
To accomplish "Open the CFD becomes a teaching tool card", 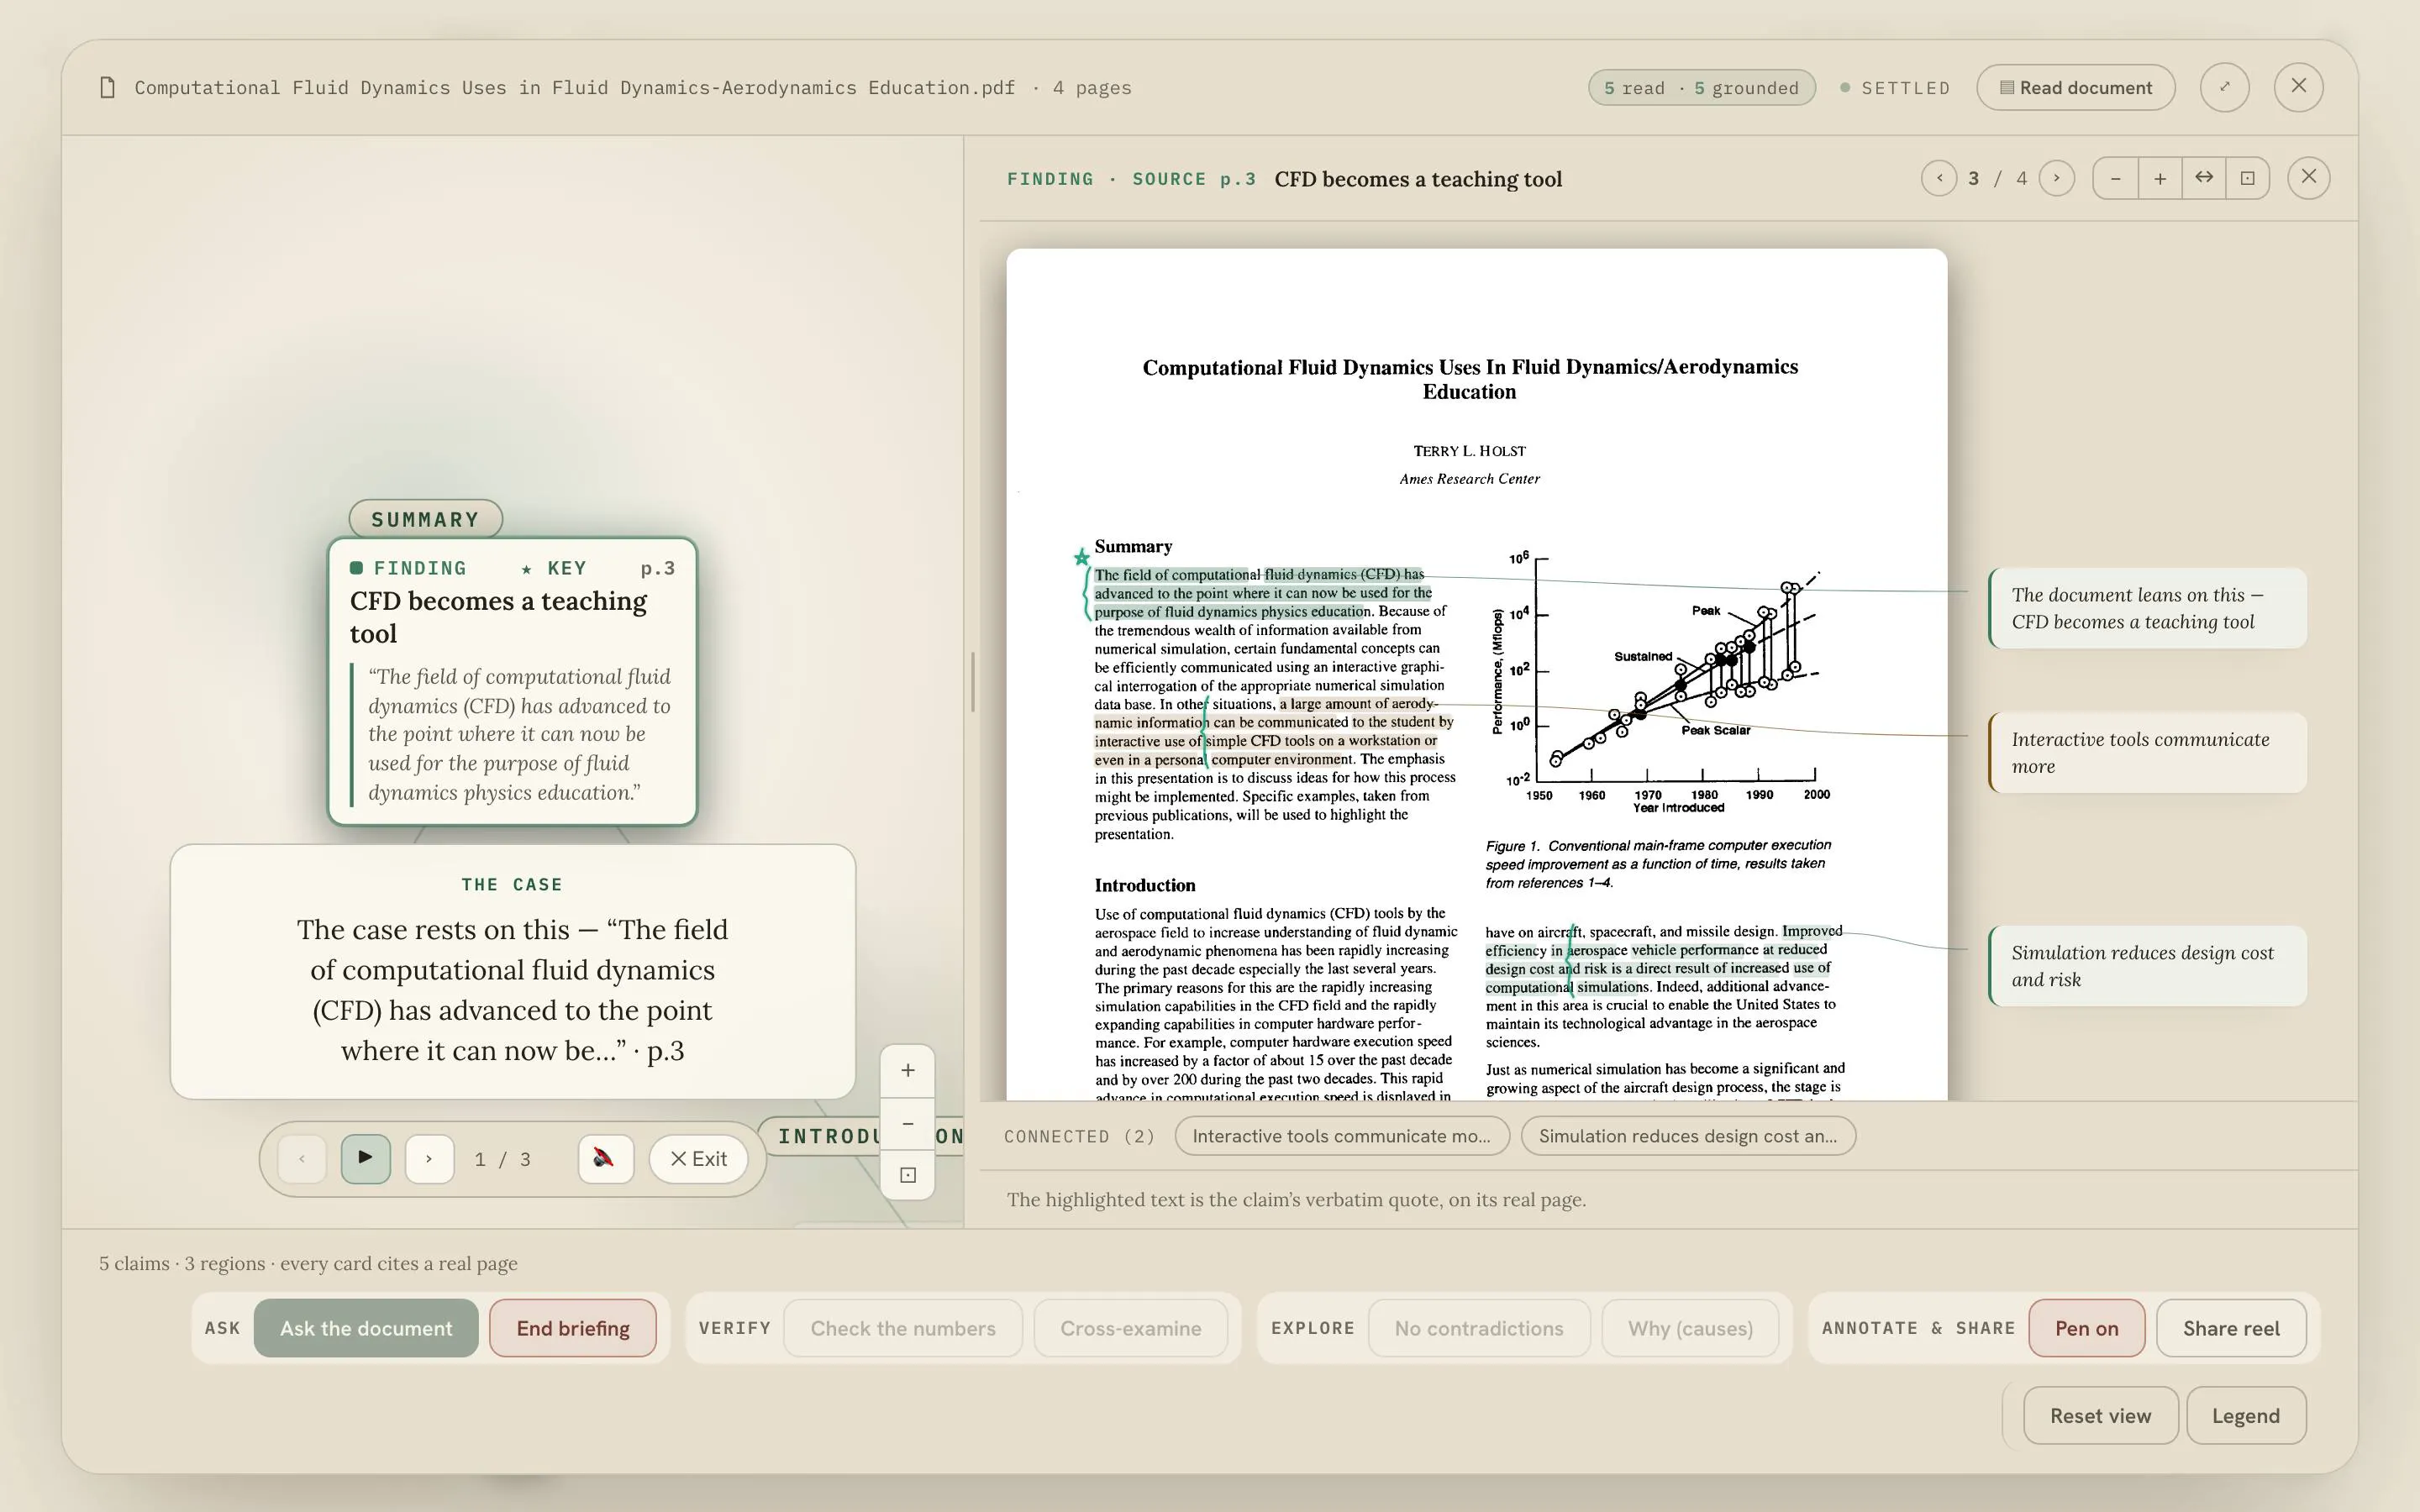I will pos(512,682).
